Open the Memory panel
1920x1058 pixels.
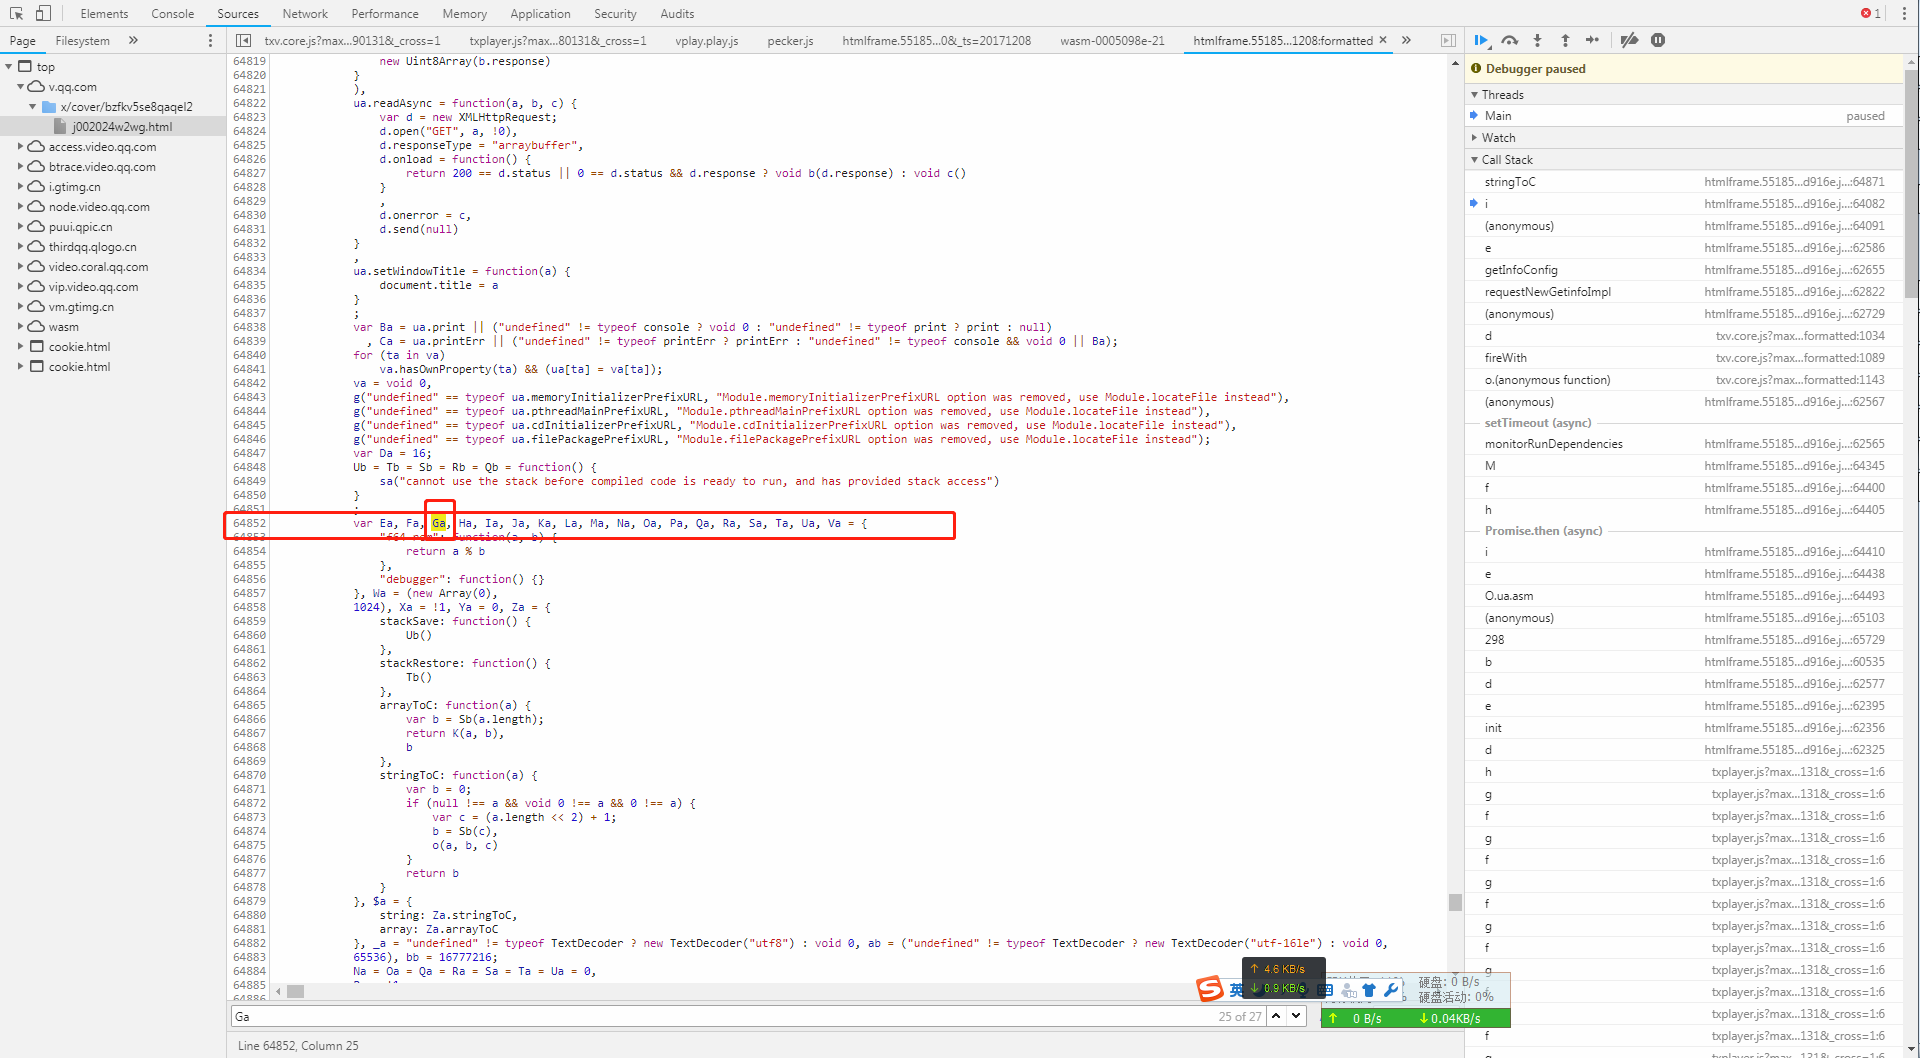tap(464, 13)
